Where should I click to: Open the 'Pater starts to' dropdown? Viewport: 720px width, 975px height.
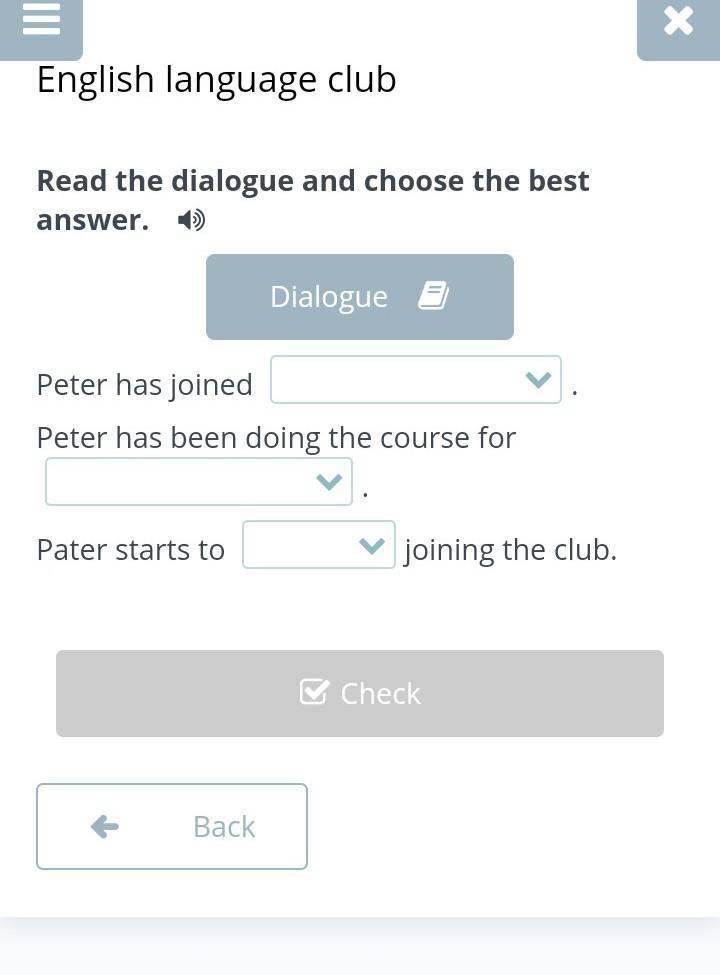(319, 545)
